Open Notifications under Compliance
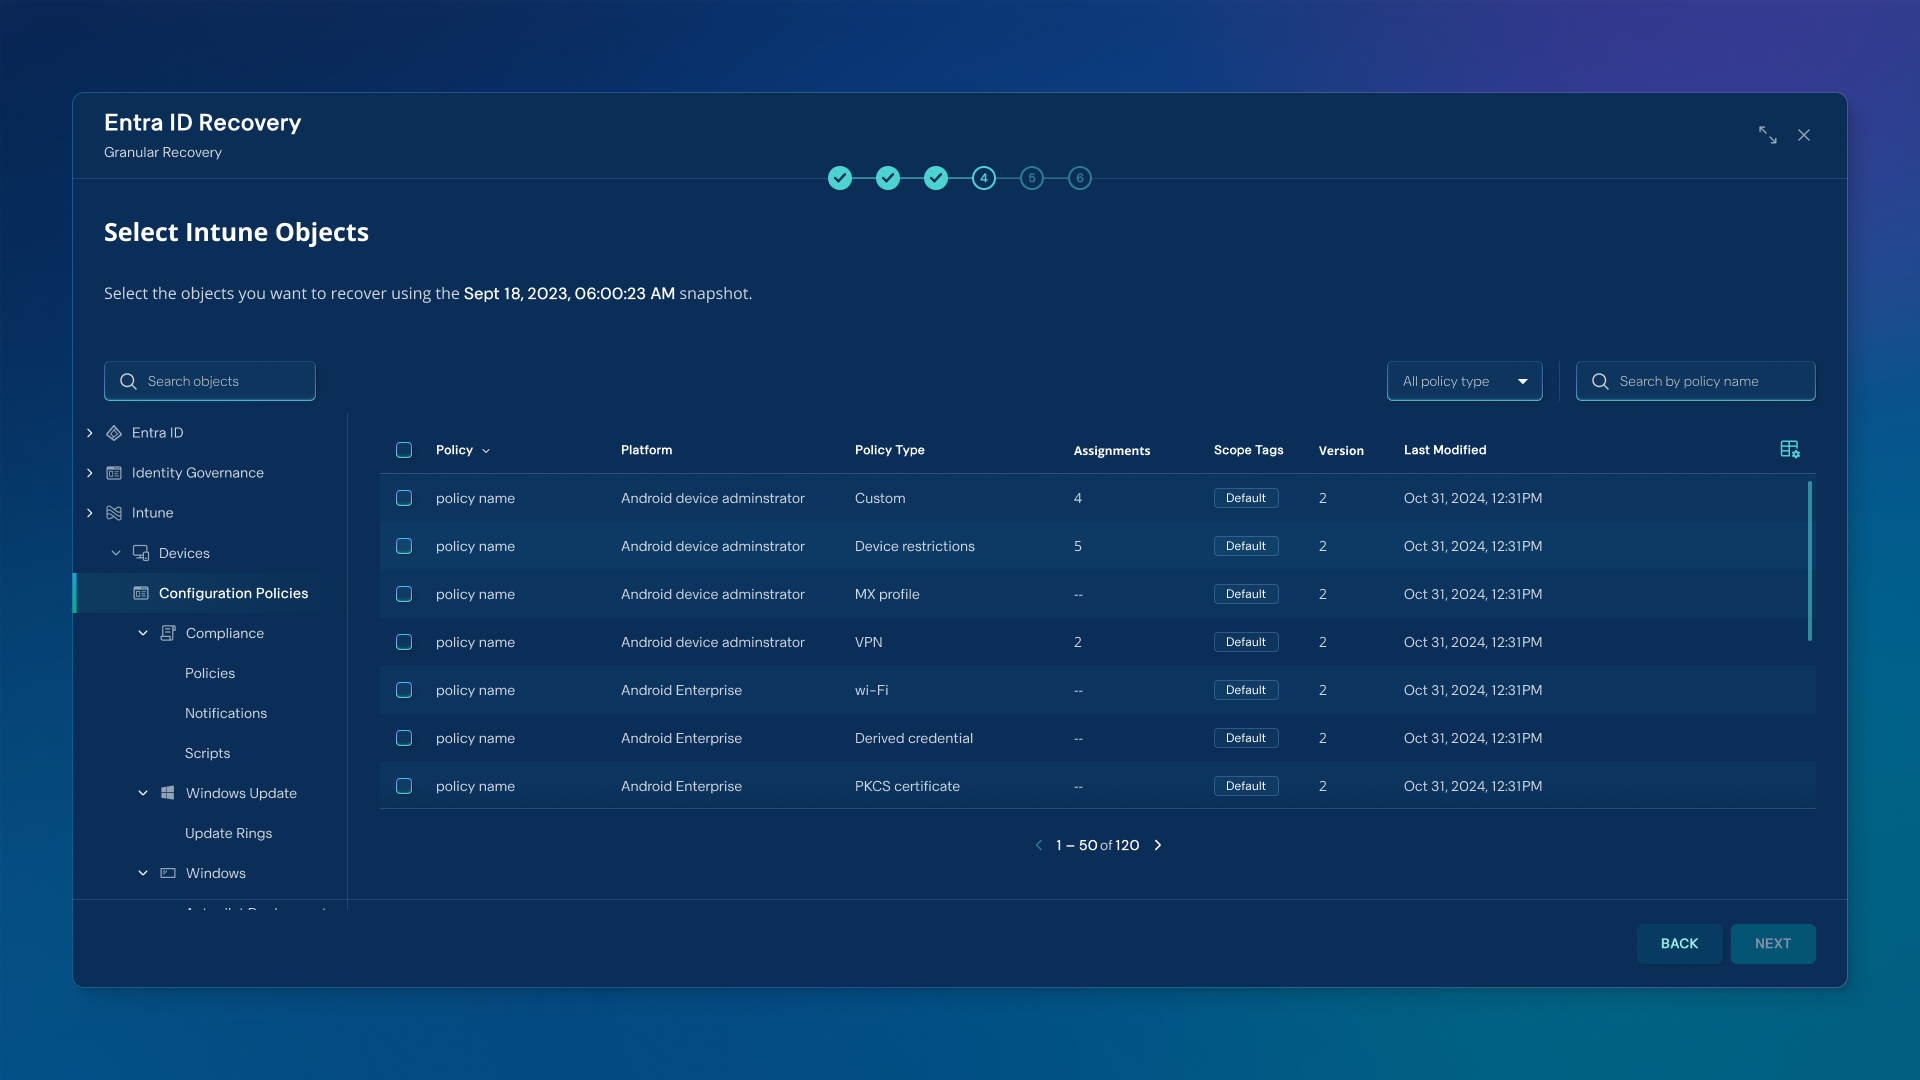This screenshot has width=1920, height=1080. [226, 713]
